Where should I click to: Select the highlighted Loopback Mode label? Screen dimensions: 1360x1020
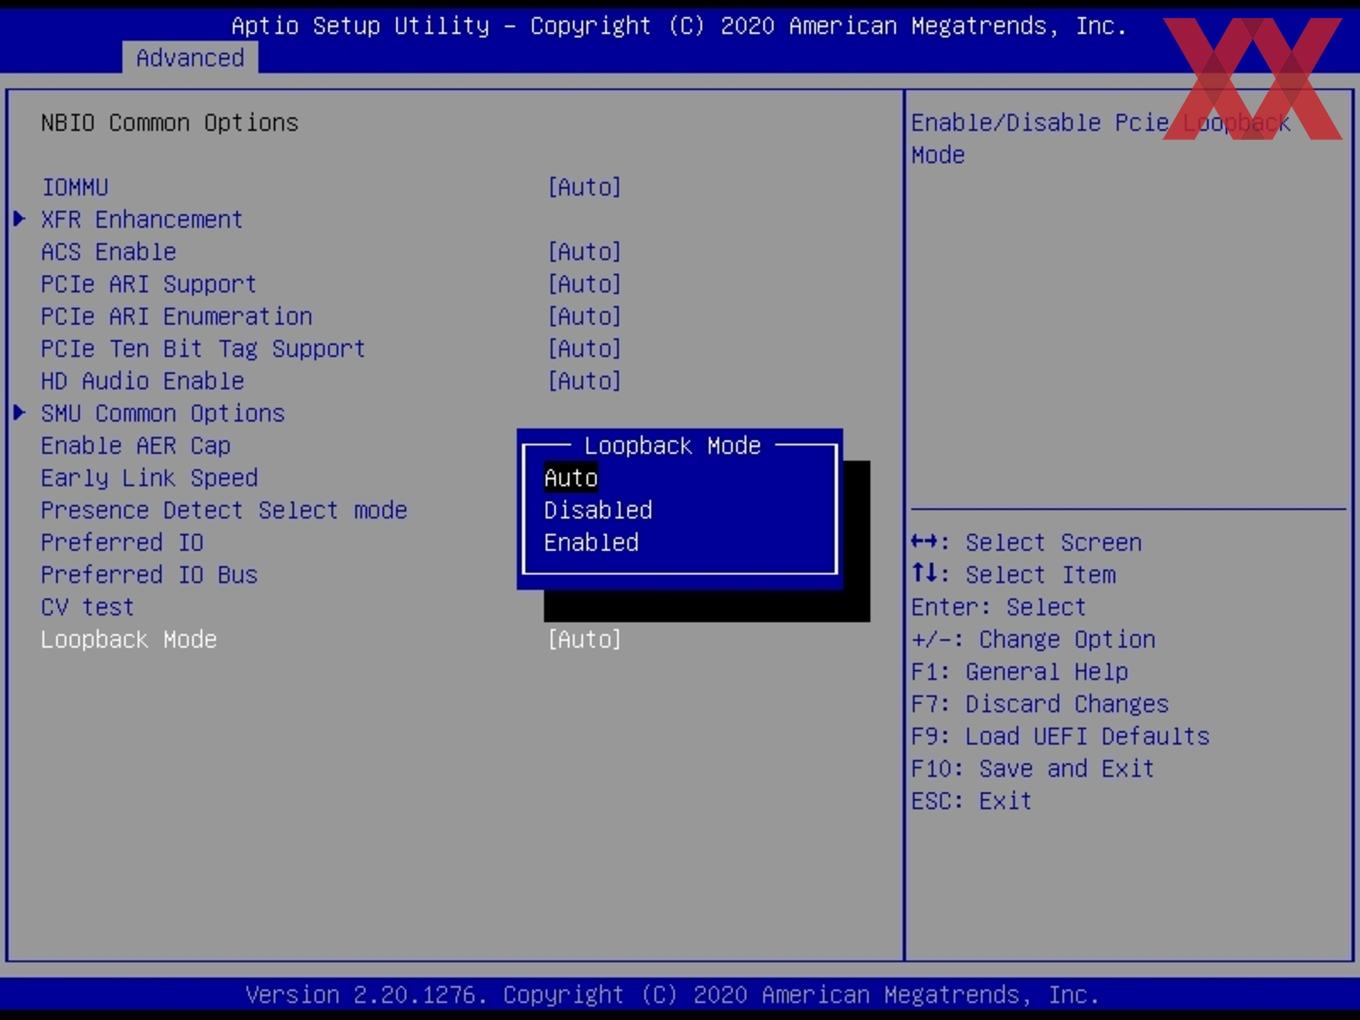129,639
